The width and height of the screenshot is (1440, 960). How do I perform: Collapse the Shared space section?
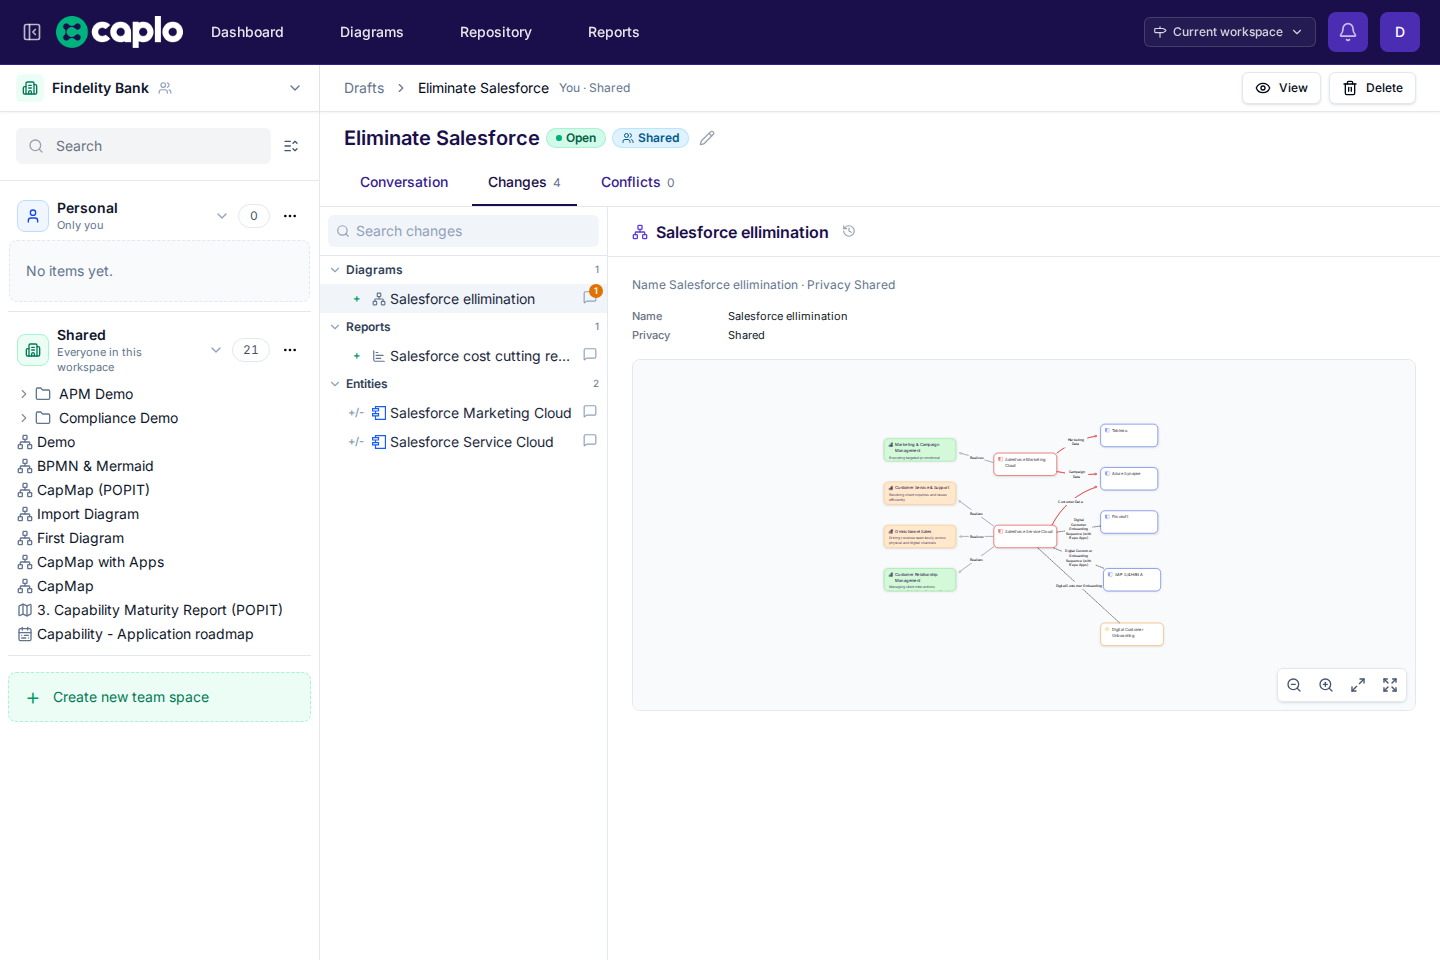[216, 350]
